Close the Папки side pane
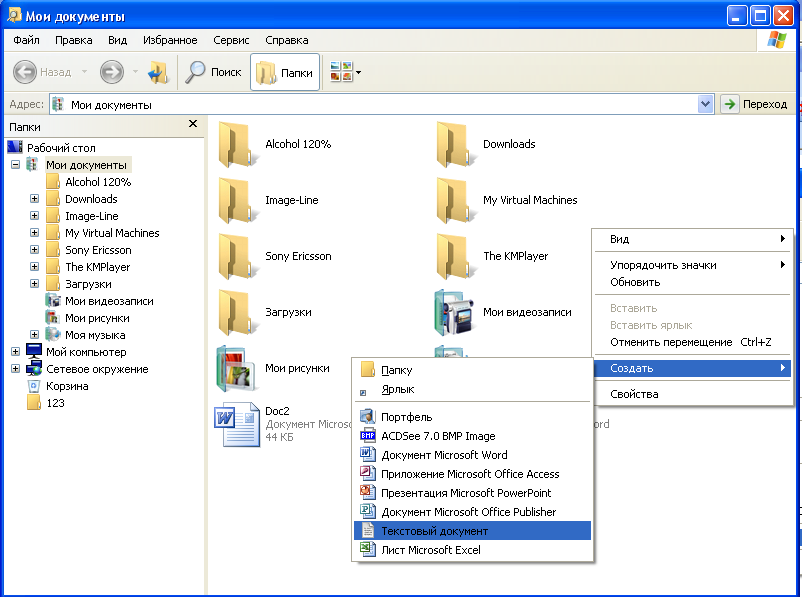 click(x=193, y=124)
